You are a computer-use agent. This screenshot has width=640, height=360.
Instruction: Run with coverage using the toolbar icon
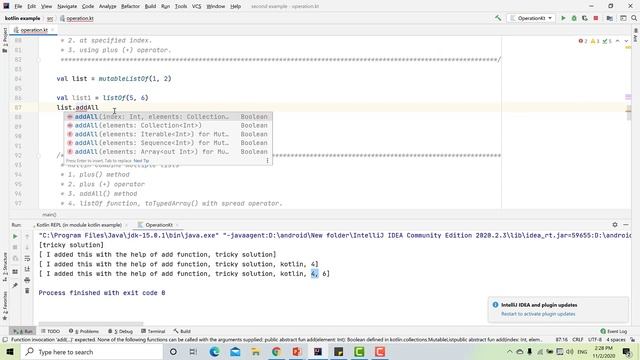(x=585, y=18)
